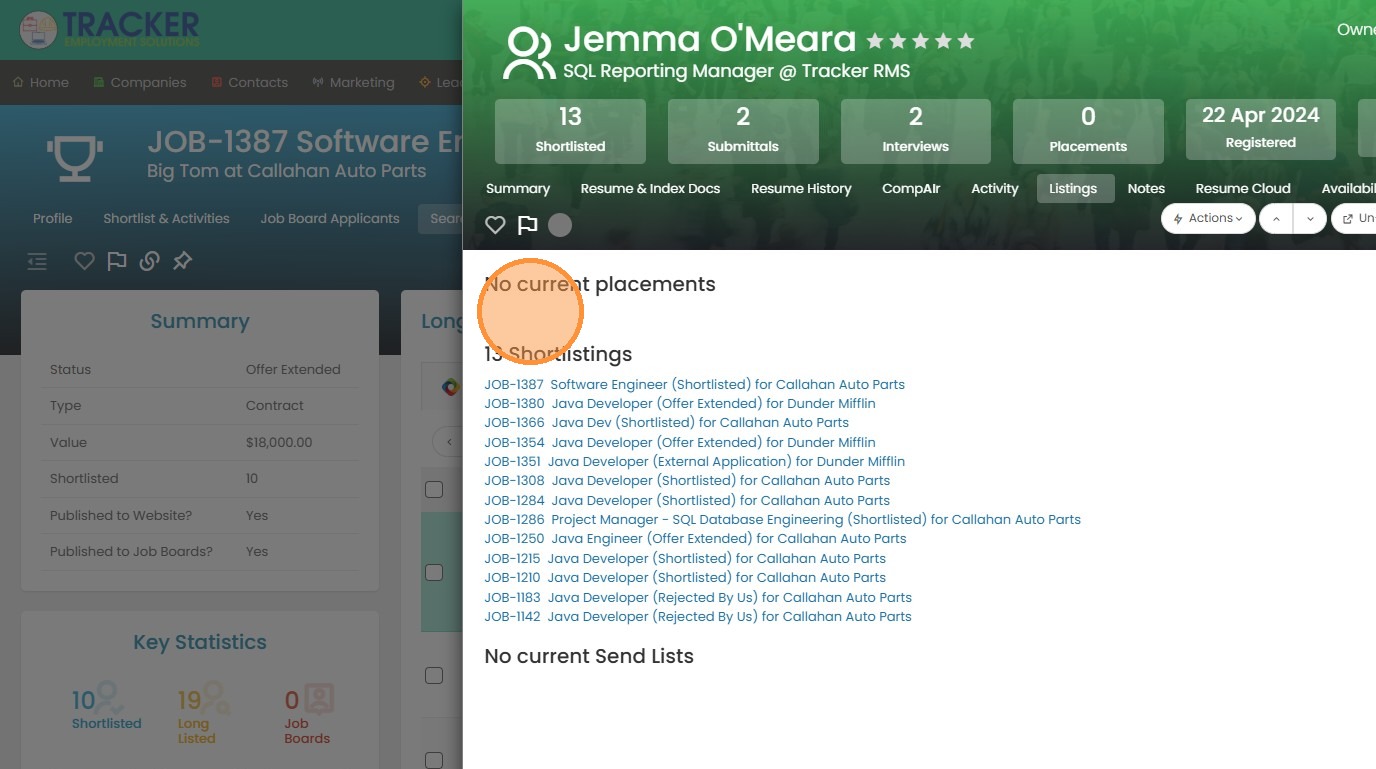The width and height of the screenshot is (1376, 769).
Task: Switch to the Resume Cloud tab
Action: click(1243, 188)
